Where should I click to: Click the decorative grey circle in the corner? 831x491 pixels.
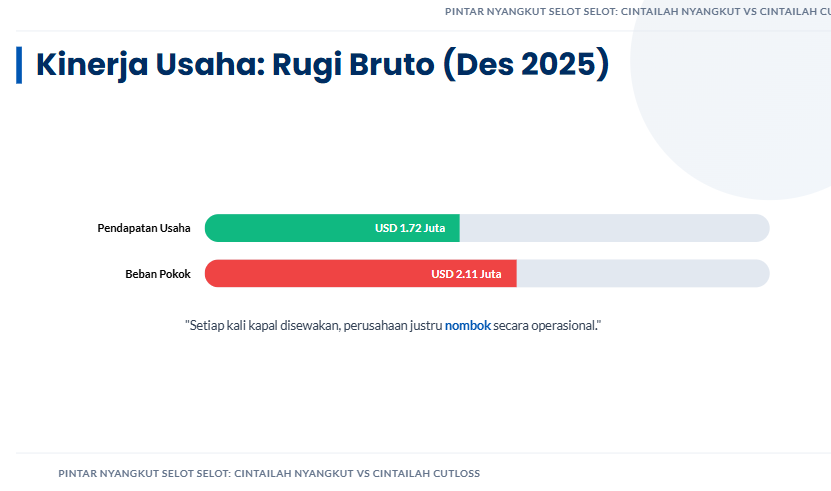(x=750, y=120)
